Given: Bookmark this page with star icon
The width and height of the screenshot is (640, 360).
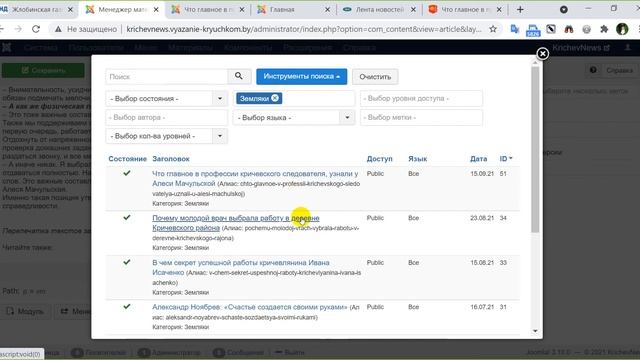Looking at the screenshot, I should [493, 29].
